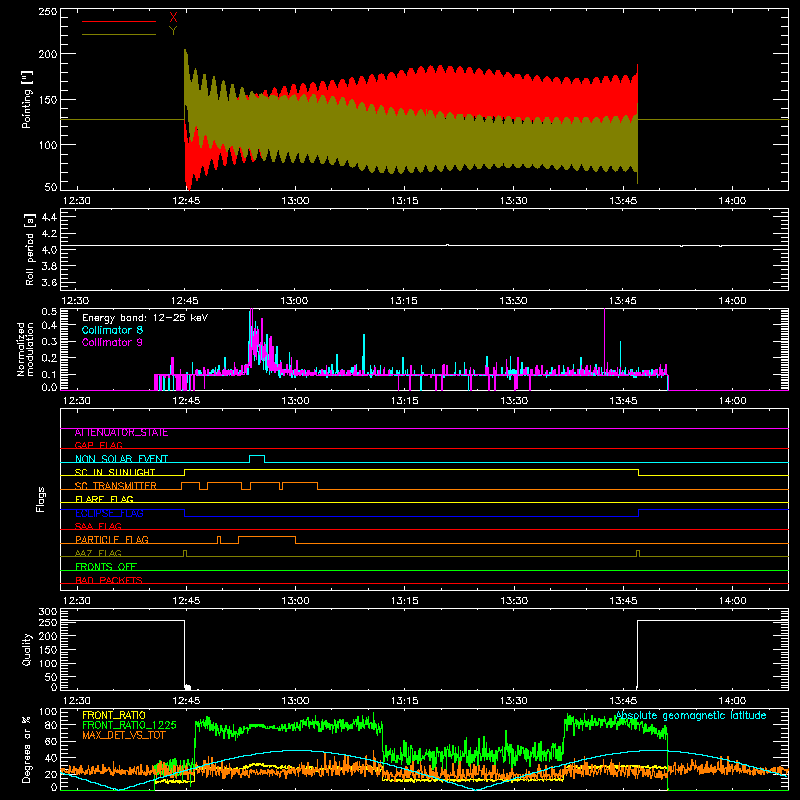This screenshot has height=800, width=800.
Task: Click the Pointing axis title
Action: [x=27, y=99]
